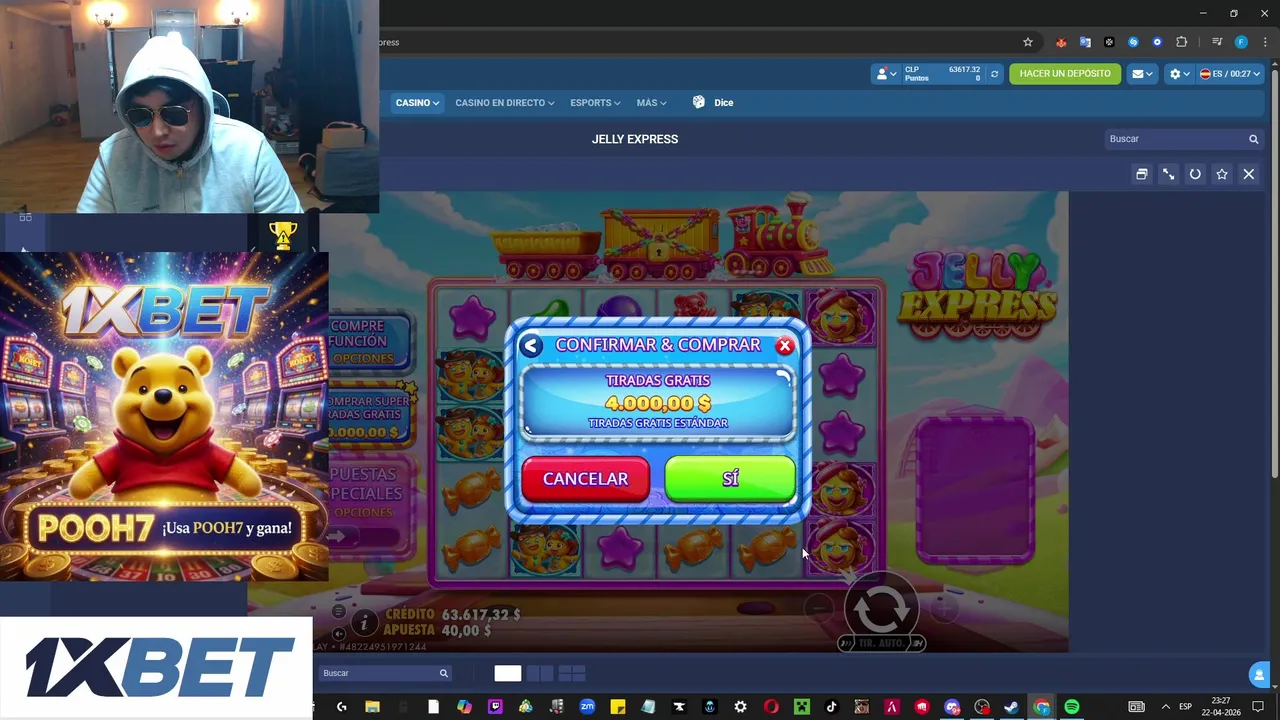The image size is (1280, 720).
Task: Switch keyboard language ESP indicator
Action: (x=1186, y=707)
